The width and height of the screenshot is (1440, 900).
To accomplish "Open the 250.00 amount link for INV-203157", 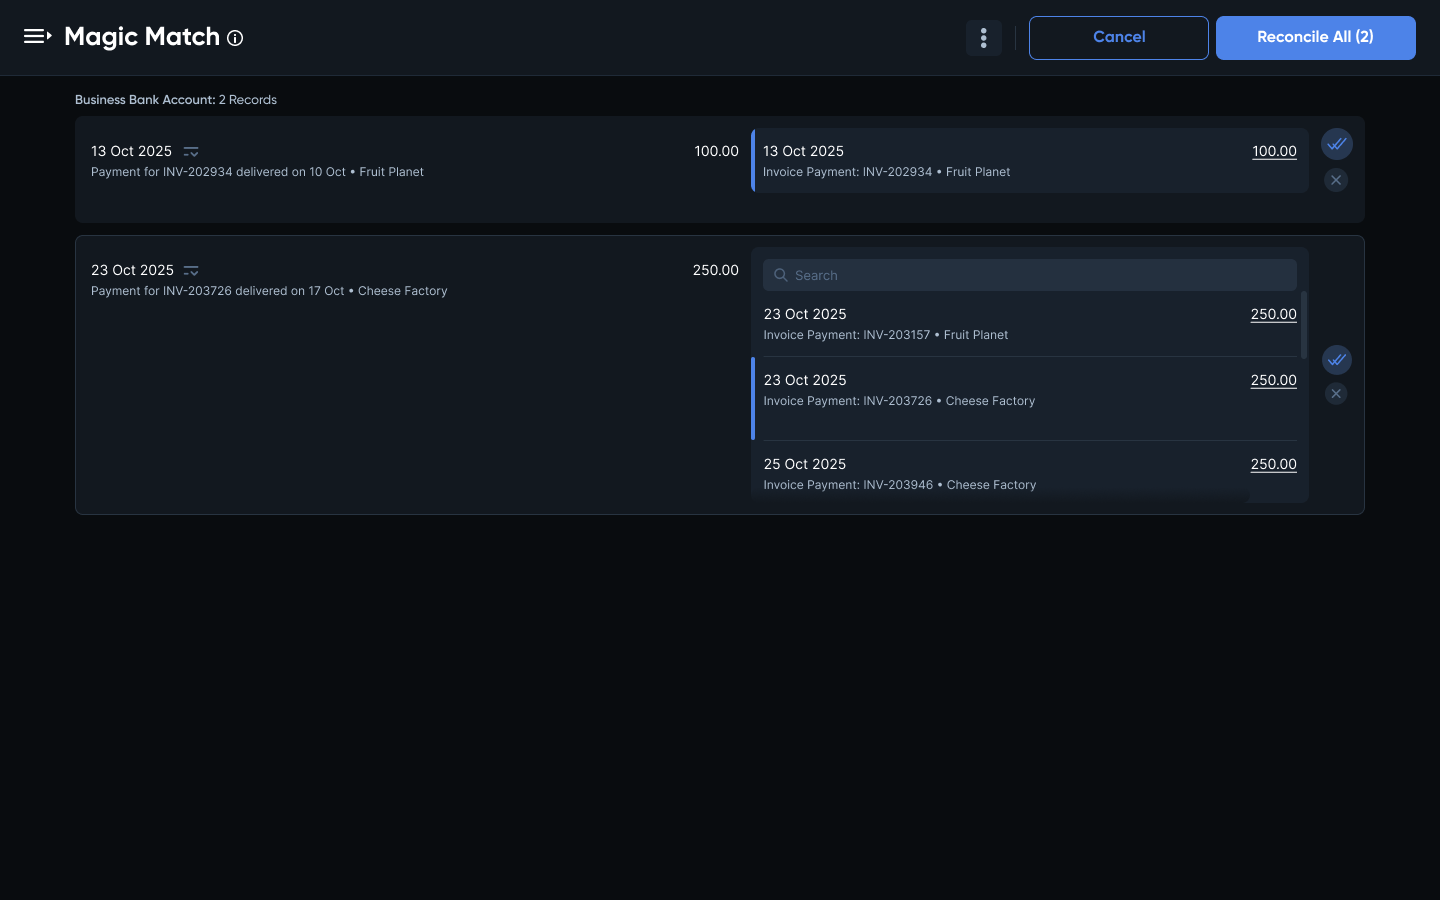I will pos(1273,314).
